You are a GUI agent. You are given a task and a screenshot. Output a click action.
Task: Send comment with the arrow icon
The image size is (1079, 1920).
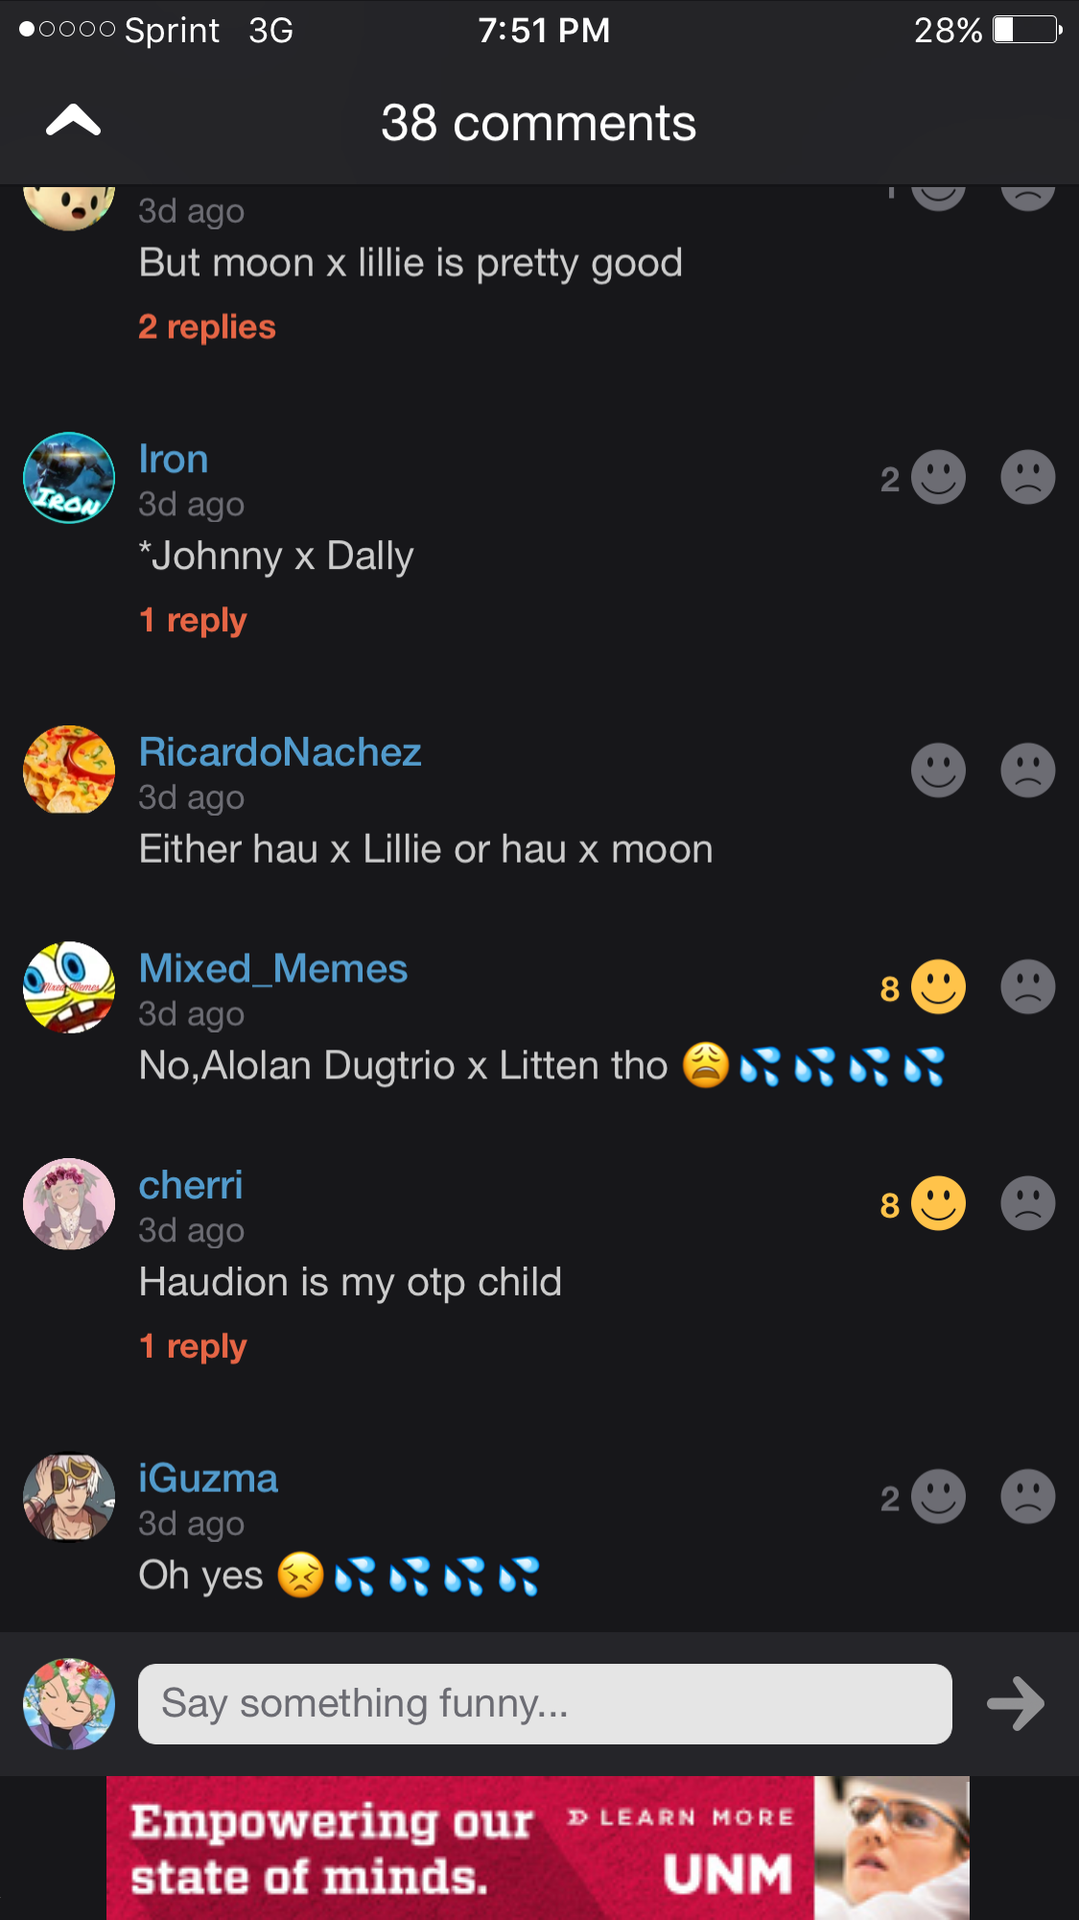1015,1703
